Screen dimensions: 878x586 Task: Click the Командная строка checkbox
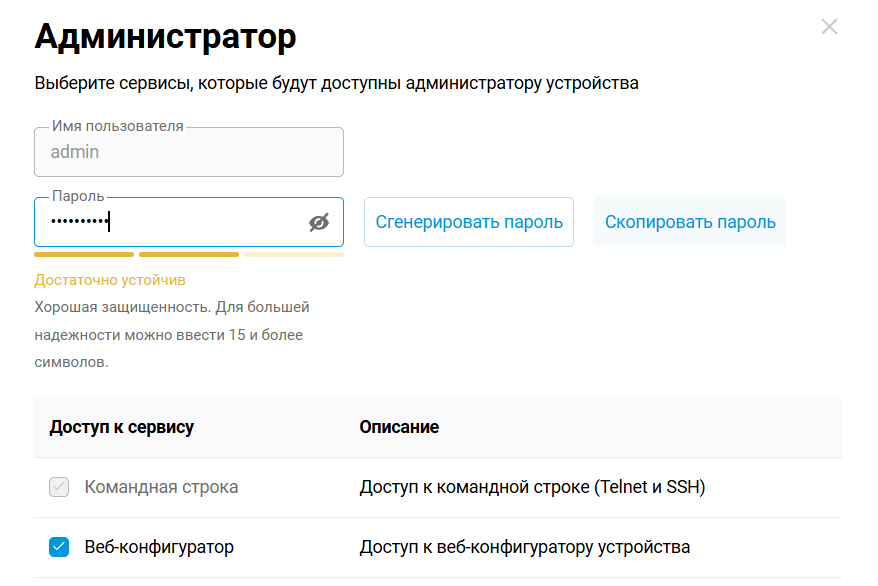[59, 487]
